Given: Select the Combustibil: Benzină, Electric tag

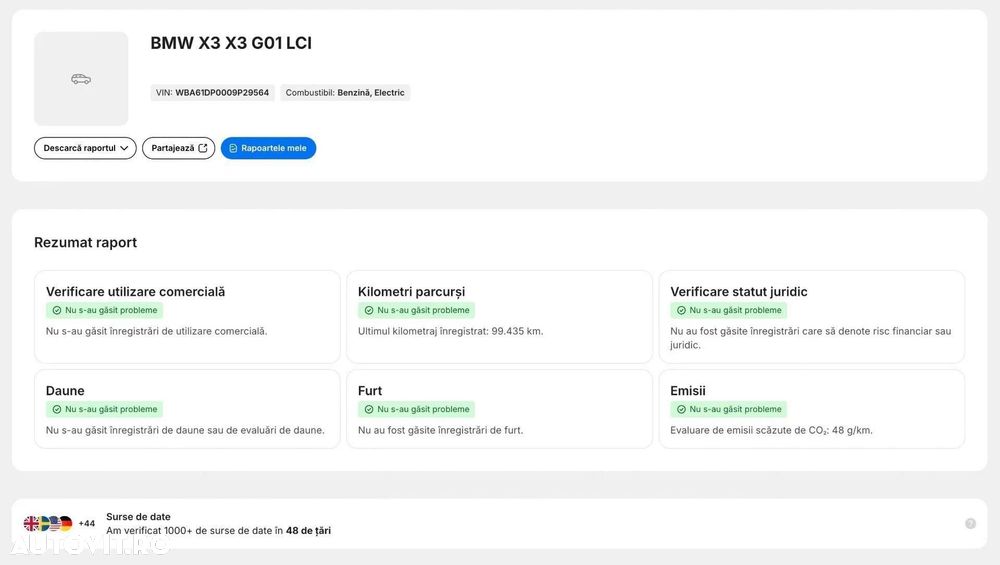Looking at the screenshot, I should click(345, 92).
